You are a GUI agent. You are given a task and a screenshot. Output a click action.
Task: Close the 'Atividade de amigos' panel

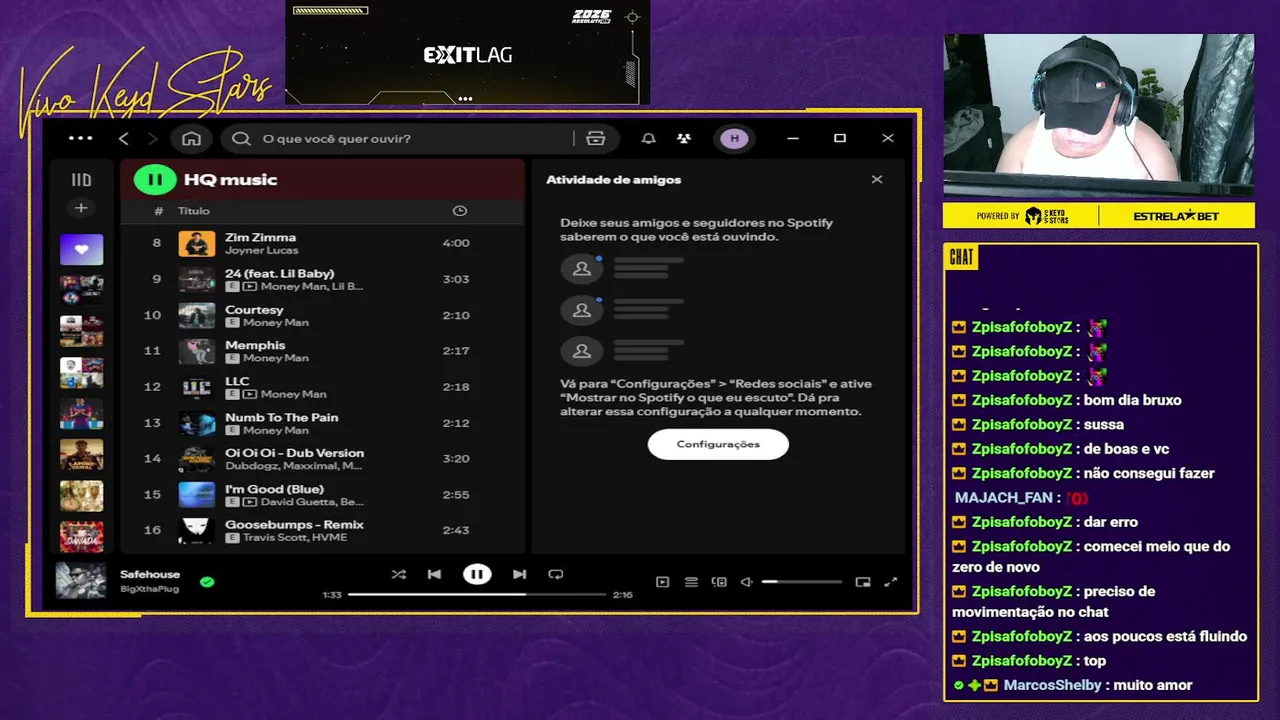point(877,180)
